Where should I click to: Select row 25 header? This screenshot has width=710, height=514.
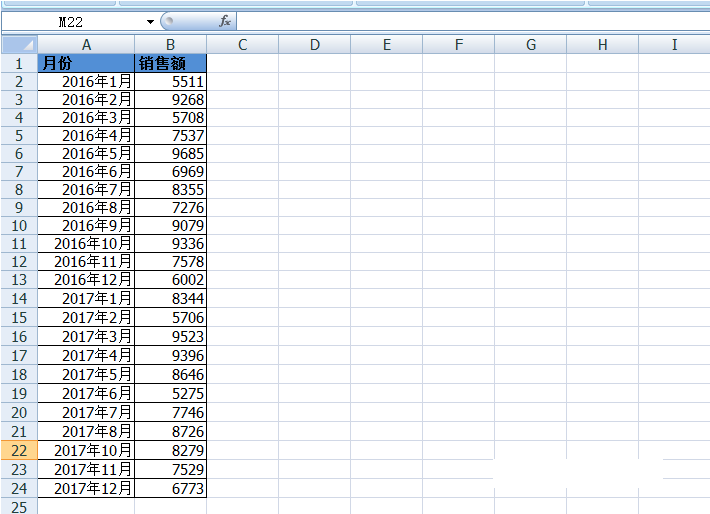tap(19, 506)
